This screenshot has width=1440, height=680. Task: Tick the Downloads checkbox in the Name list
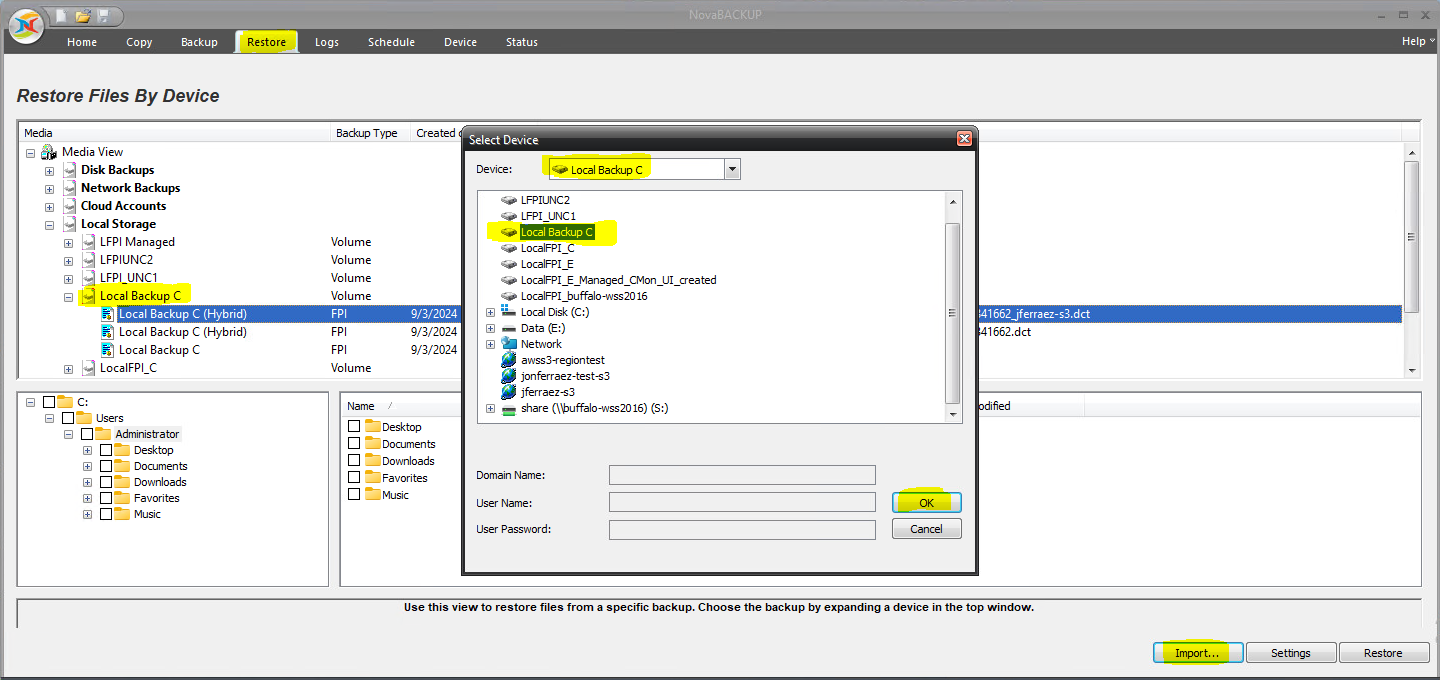tap(354, 461)
